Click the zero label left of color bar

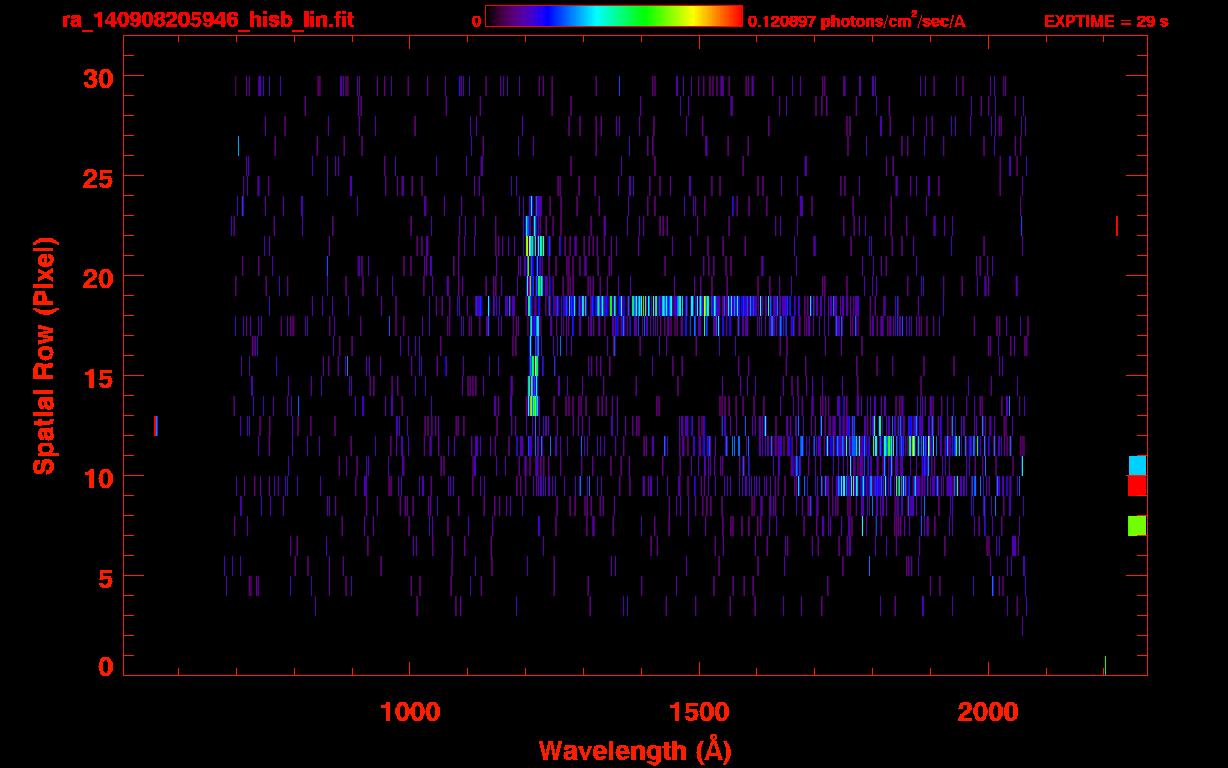coord(477,21)
